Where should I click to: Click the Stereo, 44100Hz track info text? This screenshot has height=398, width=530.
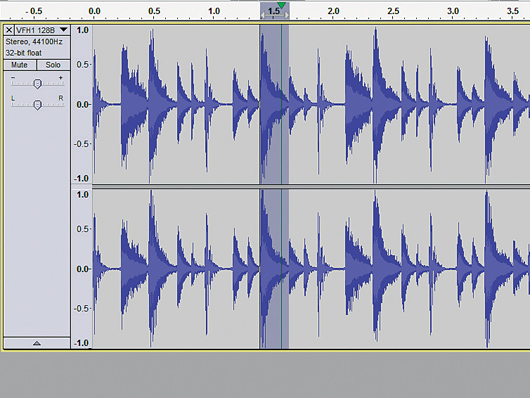click(x=34, y=42)
